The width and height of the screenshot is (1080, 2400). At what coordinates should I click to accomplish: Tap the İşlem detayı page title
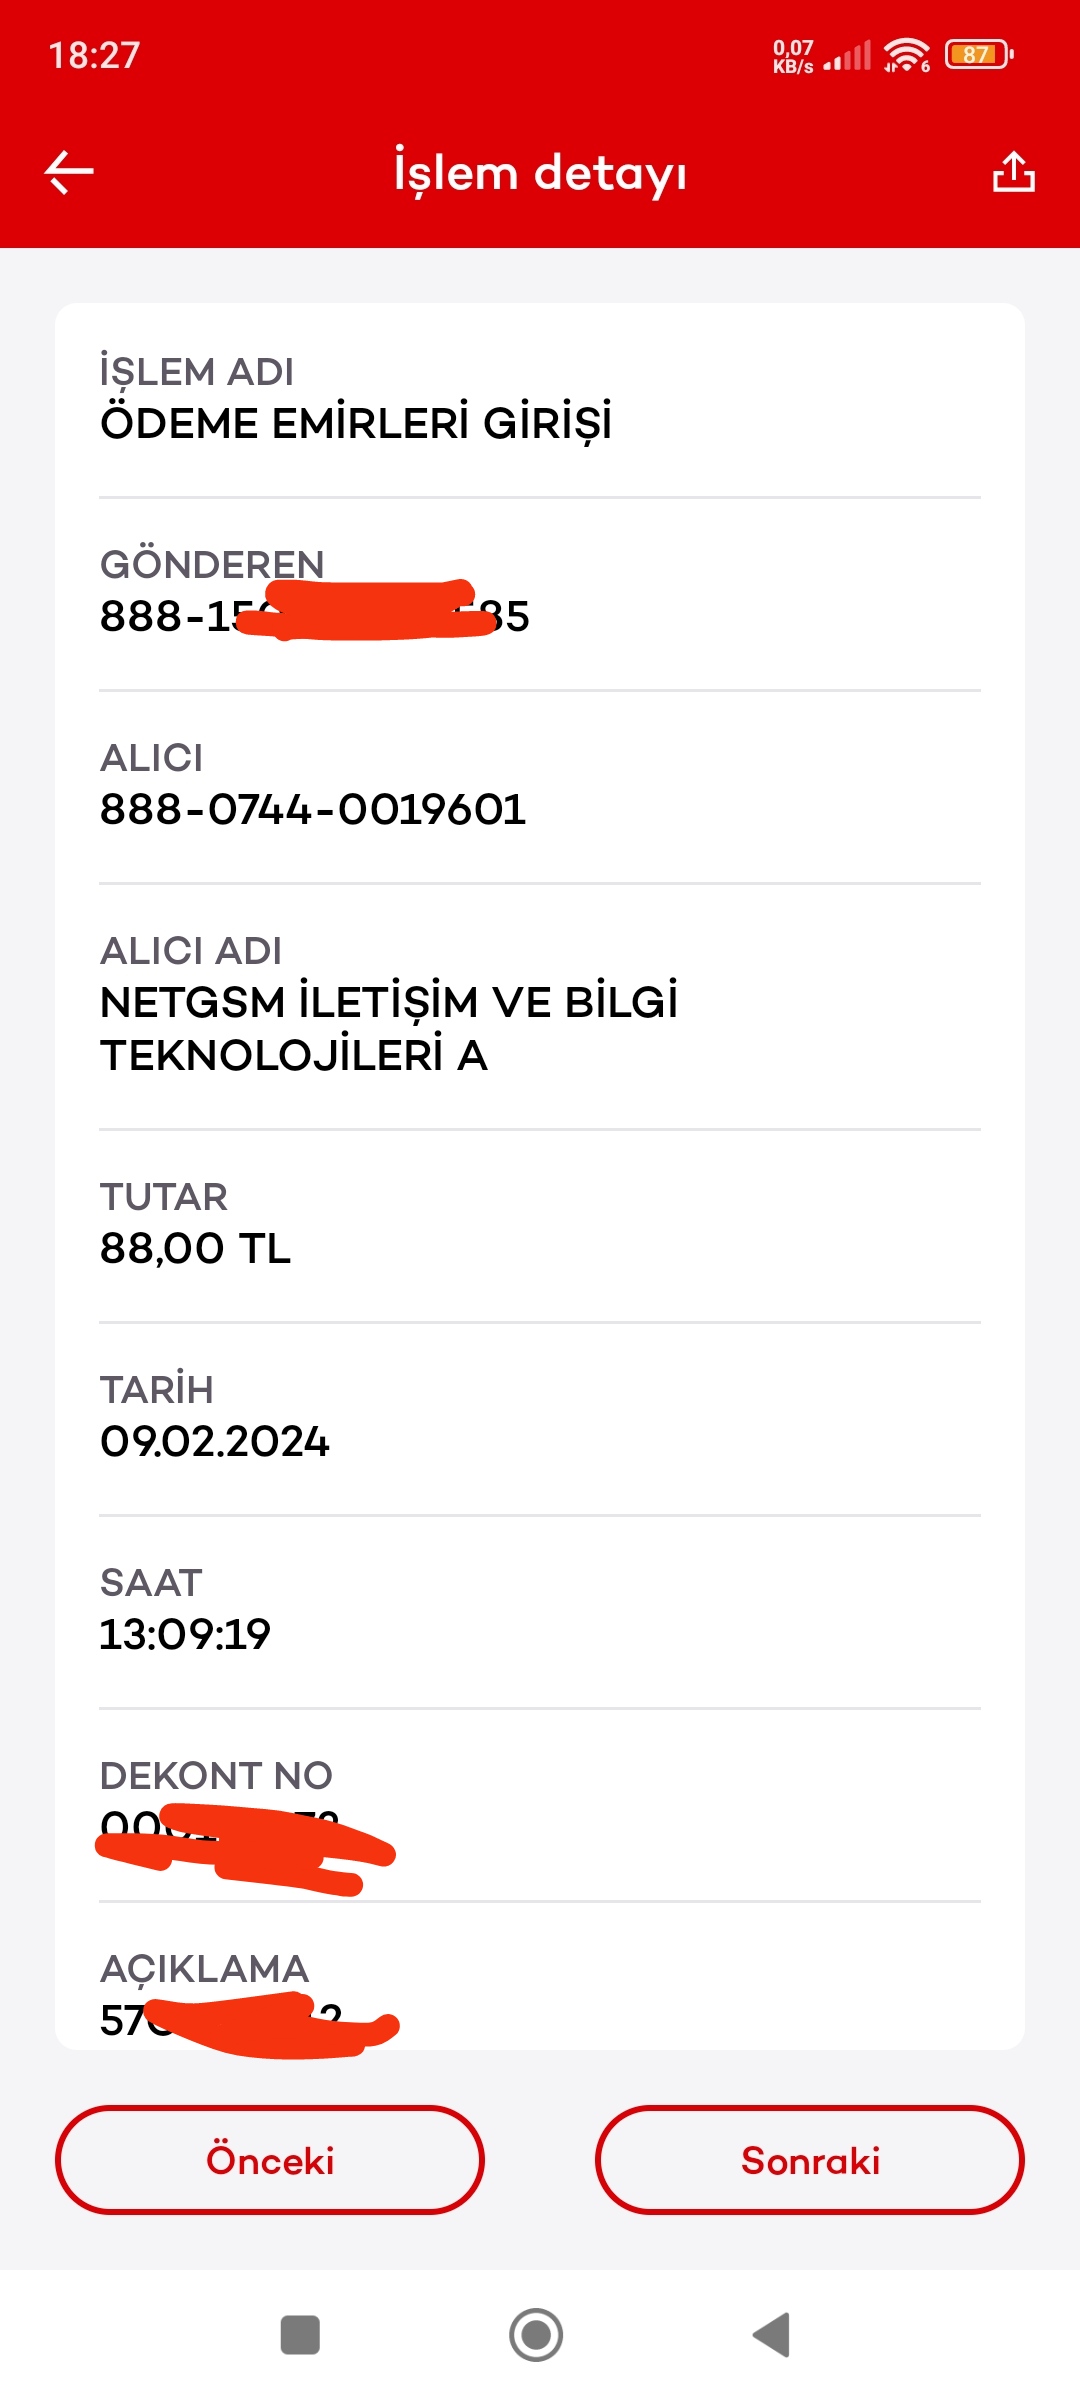click(x=540, y=172)
